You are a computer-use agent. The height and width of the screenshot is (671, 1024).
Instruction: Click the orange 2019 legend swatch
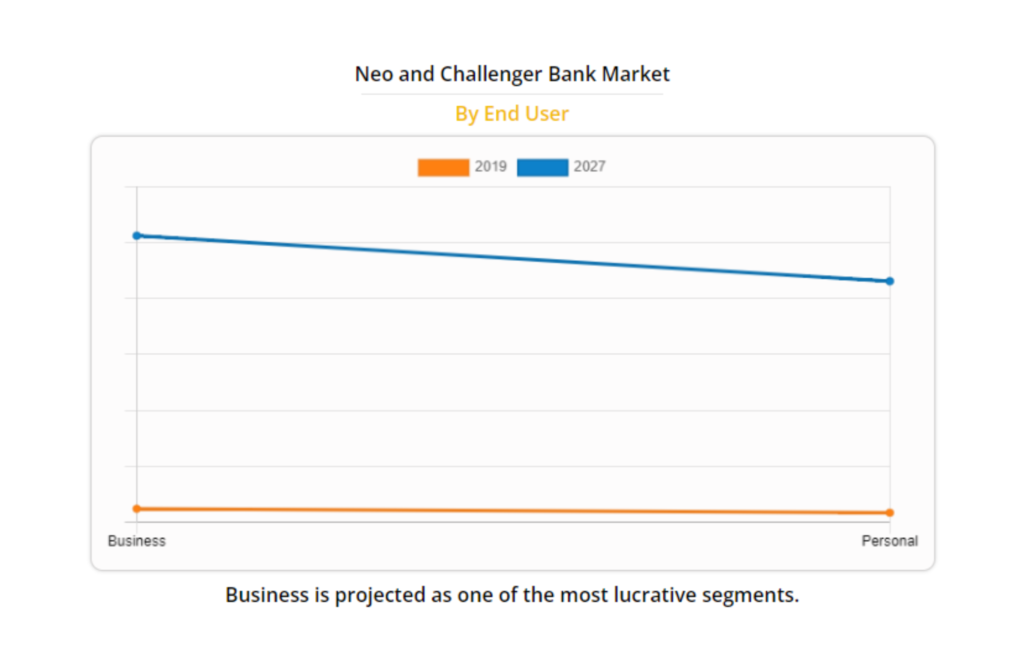(x=443, y=167)
